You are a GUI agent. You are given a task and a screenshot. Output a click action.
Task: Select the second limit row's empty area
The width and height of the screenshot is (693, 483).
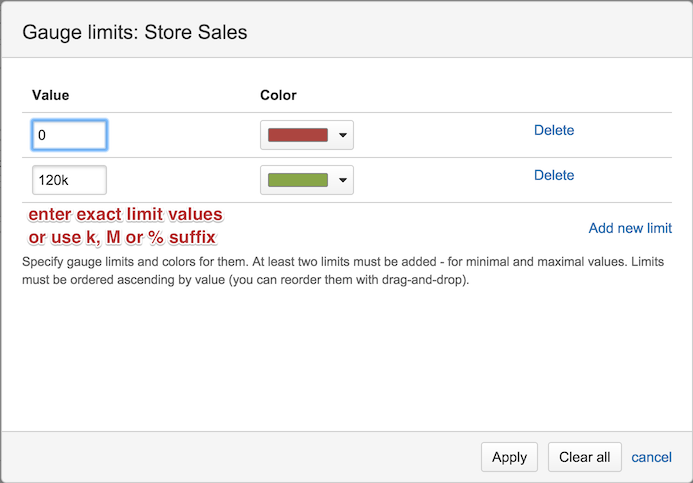click(442, 180)
